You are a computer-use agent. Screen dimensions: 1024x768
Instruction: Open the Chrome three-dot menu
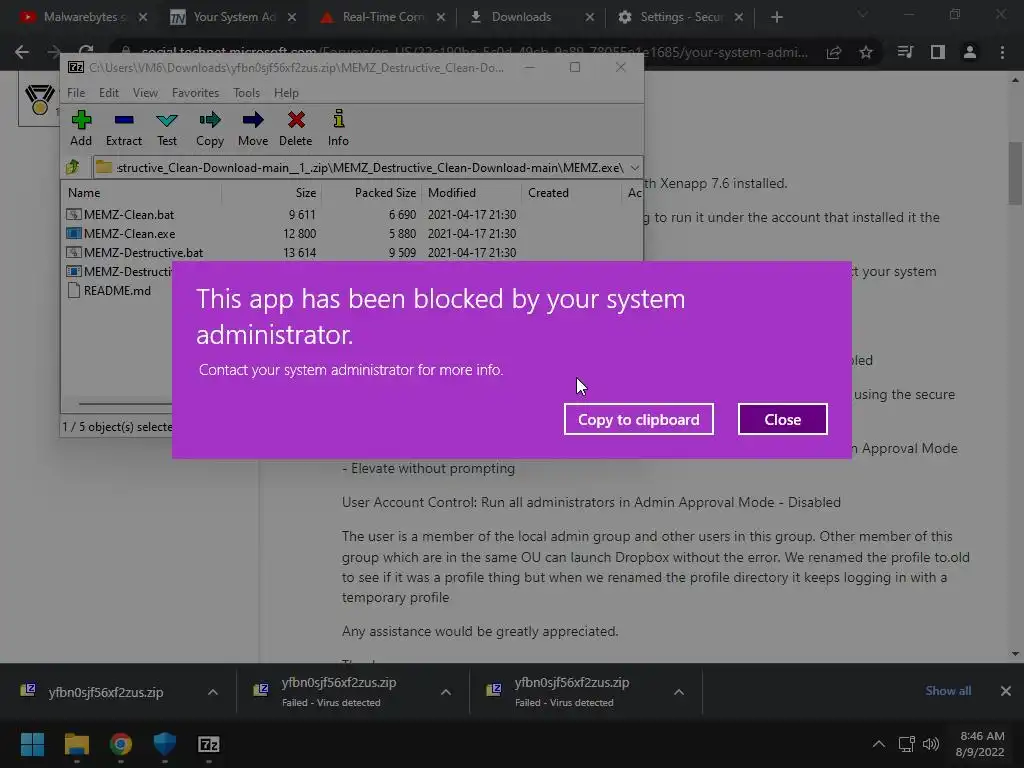(x=1002, y=52)
